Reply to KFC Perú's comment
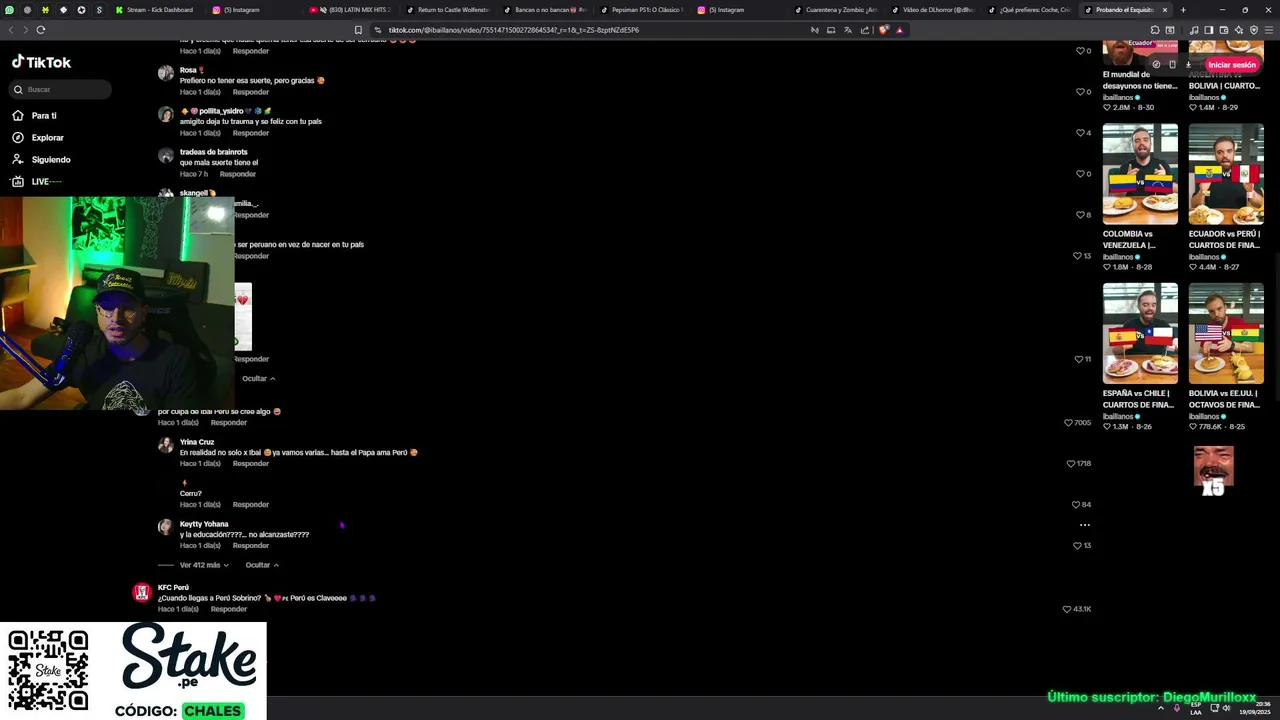 pyautogui.click(x=228, y=609)
